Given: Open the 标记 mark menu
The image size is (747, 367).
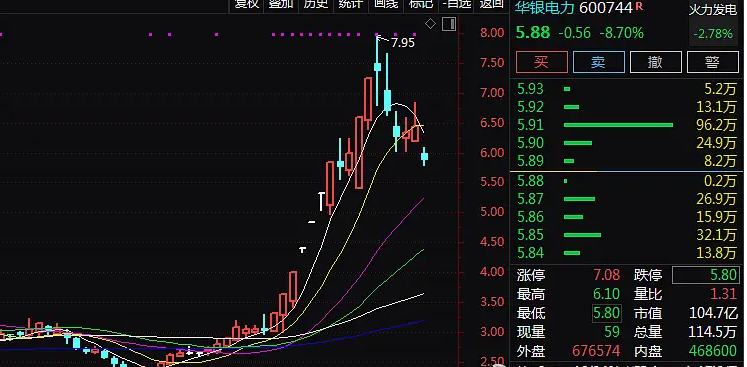Looking at the screenshot, I should click(x=421, y=4).
